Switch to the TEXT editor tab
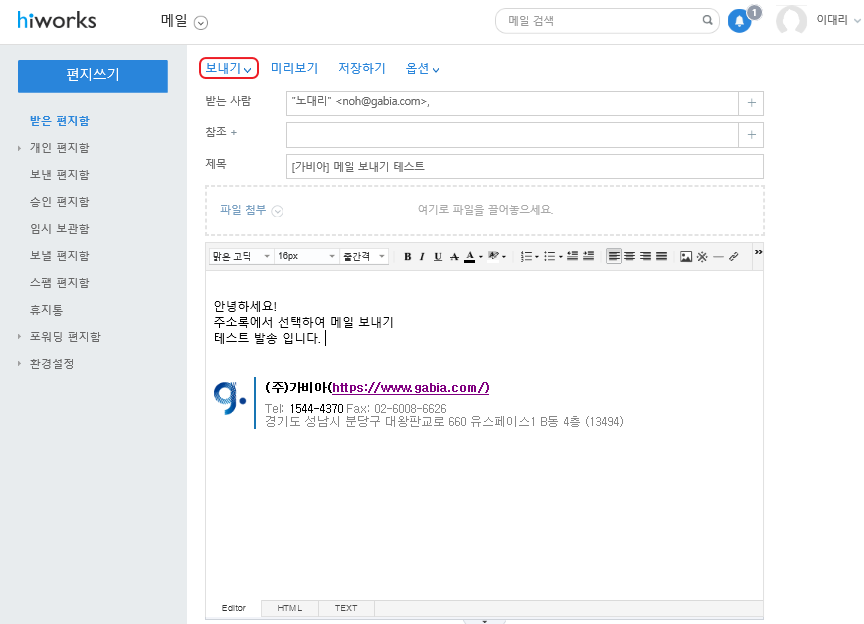864x624 pixels. click(346, 608)
